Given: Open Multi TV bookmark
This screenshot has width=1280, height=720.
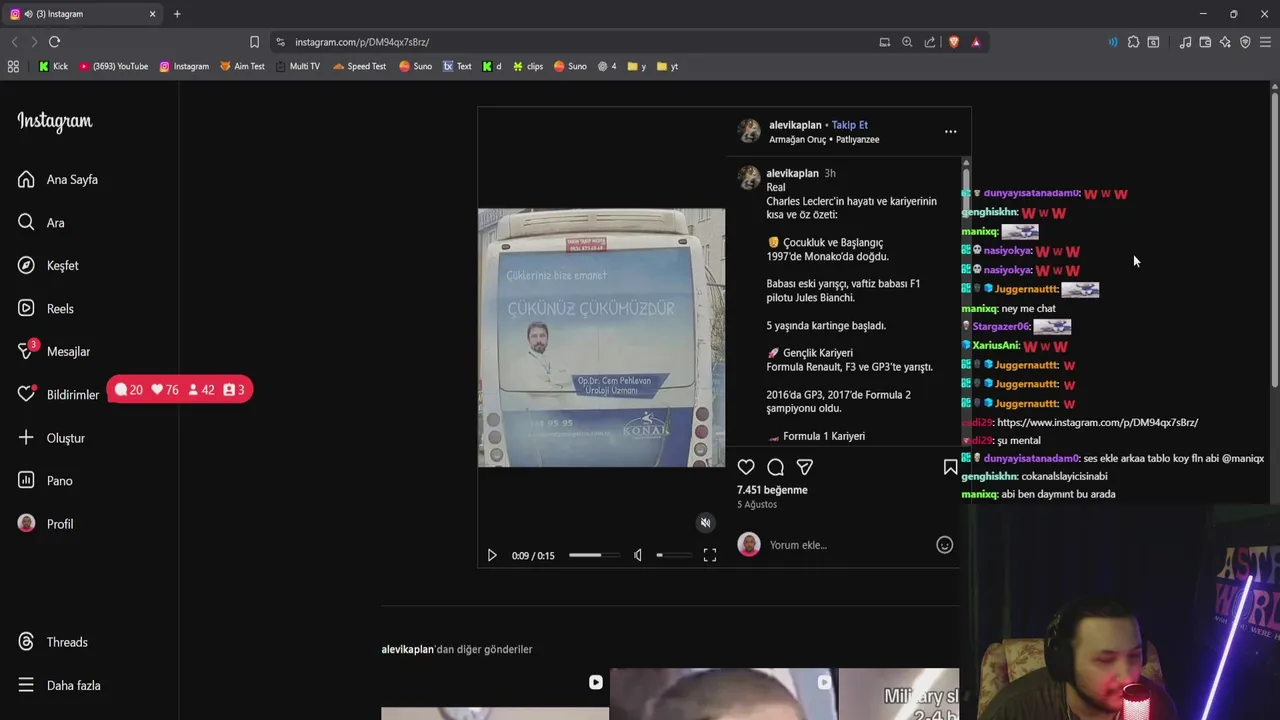Looking at the screenshot, I should point(298,67).
